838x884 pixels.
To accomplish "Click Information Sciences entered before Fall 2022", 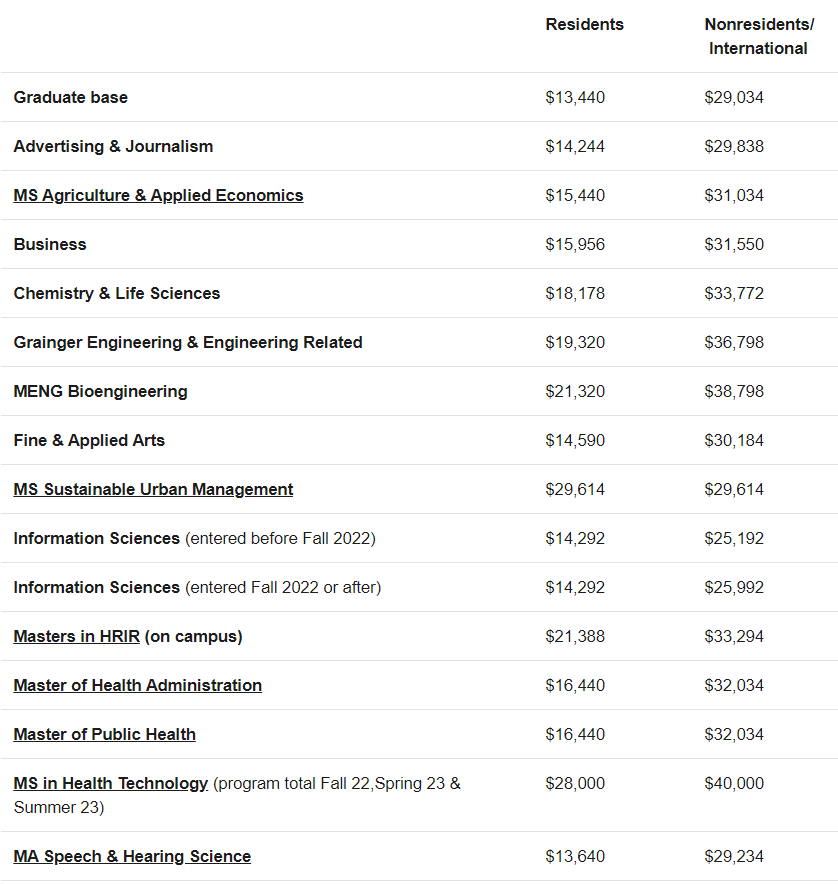I will click(x=195, y=539).
